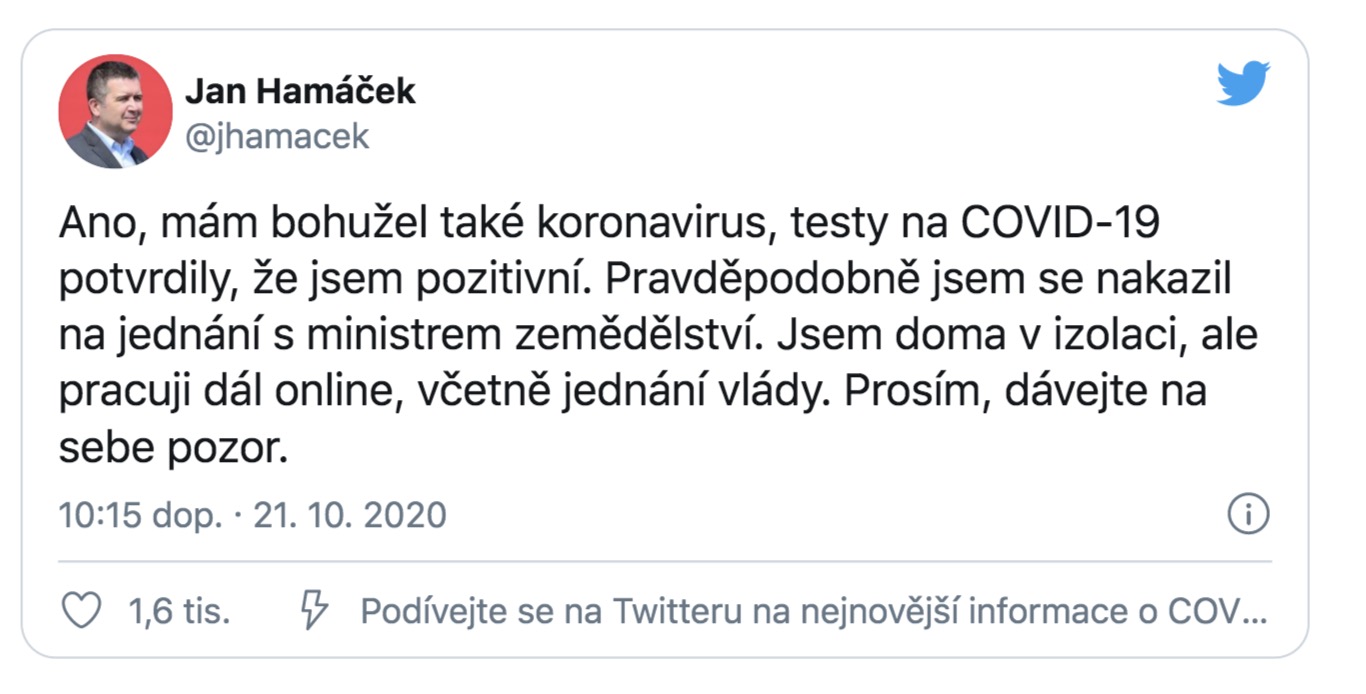Screen dimensions: 1366x694
Task: Click Jan Hamáček's profile avatar photo
Action: [116, 111]
